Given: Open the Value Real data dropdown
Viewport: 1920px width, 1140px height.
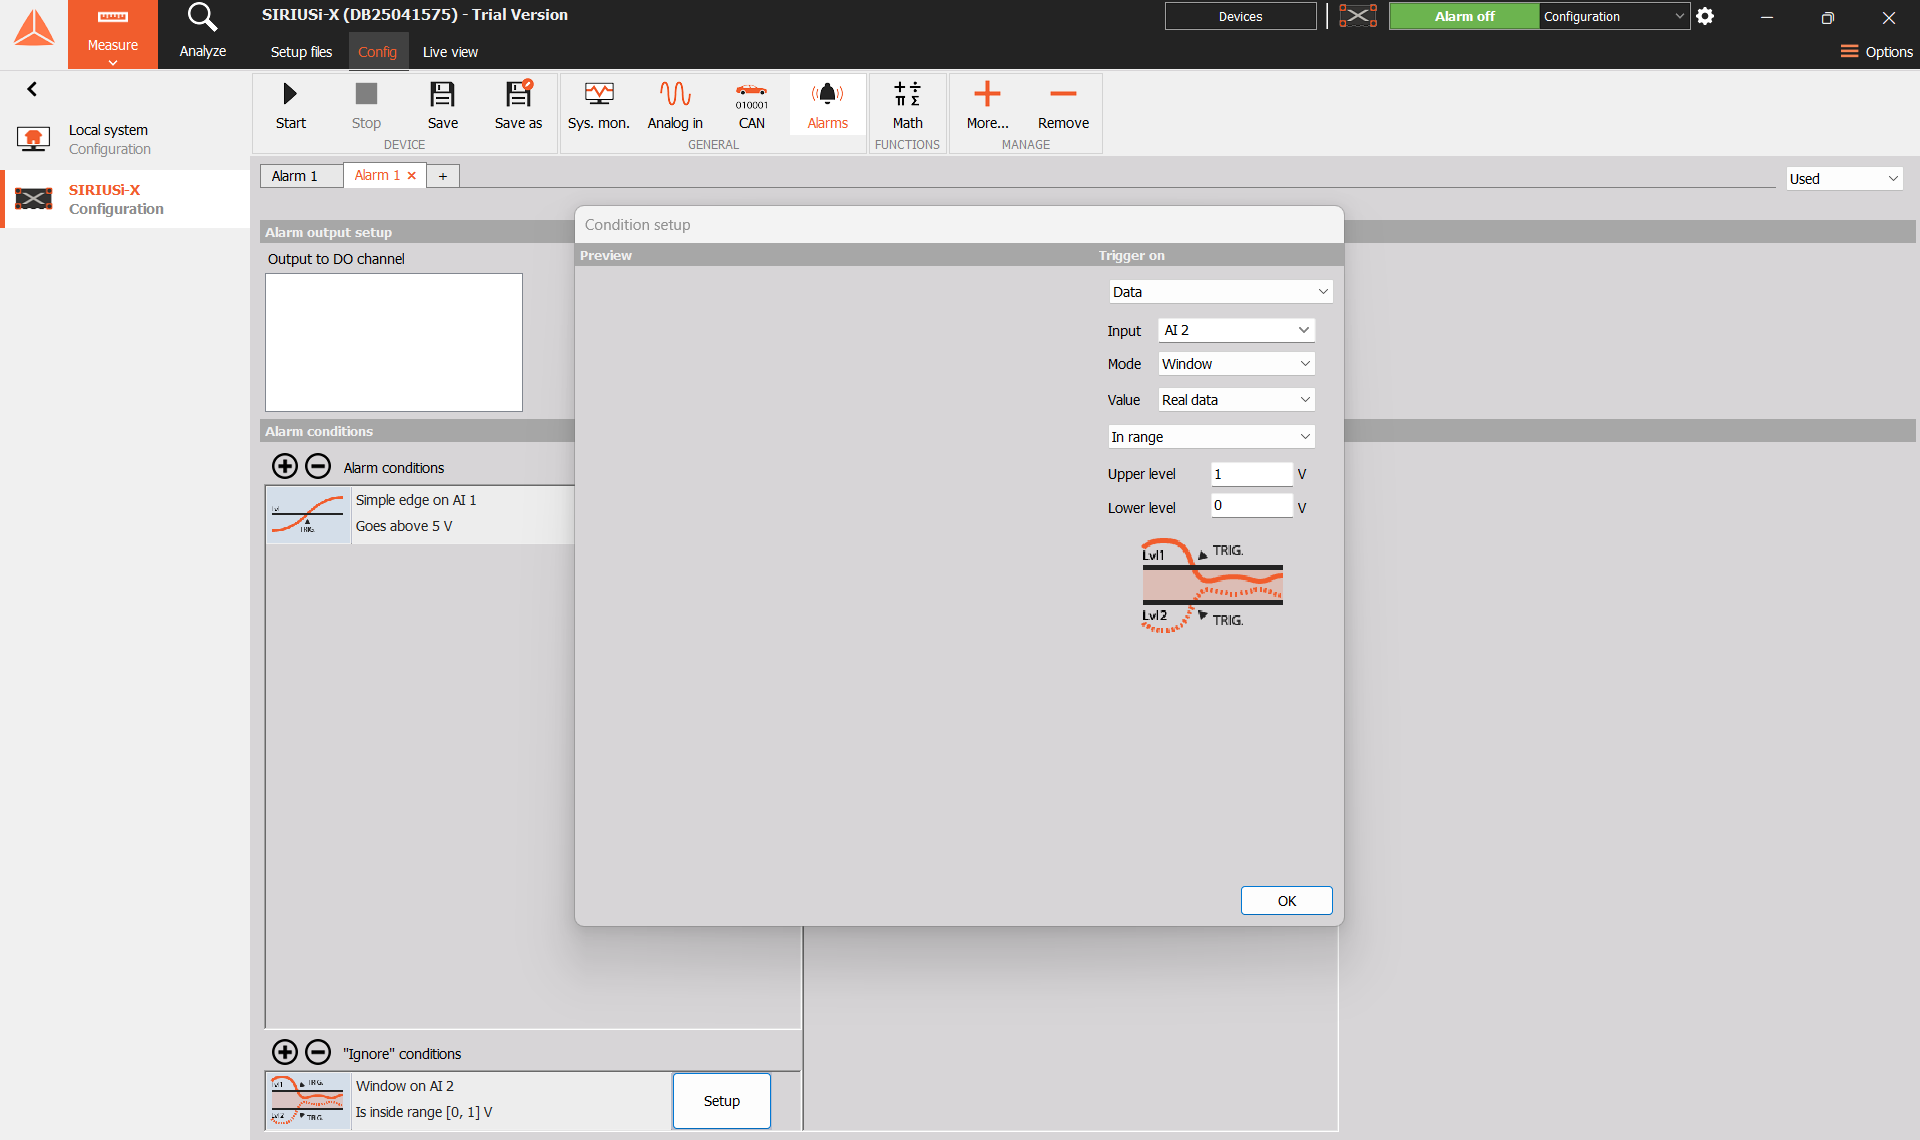Looking at the screenshot, I should [x=1236, y=400].
